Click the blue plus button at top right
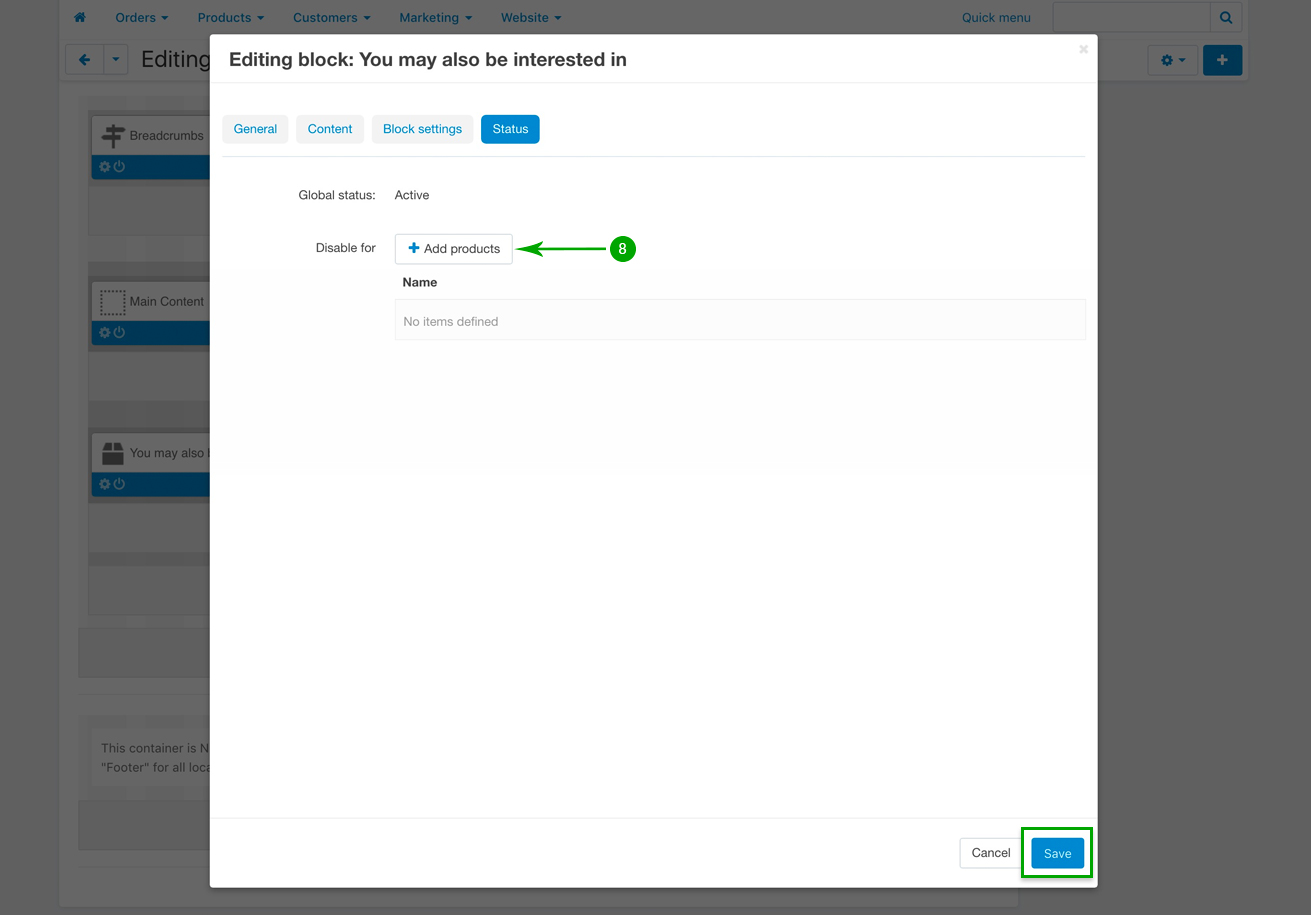Viewport: 1311px width, 915px height. [x=1222, y=60]
